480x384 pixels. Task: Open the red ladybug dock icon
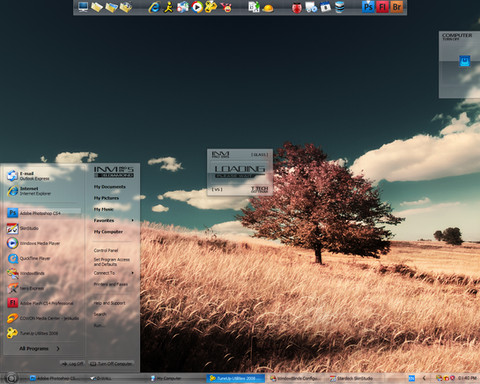297,7
